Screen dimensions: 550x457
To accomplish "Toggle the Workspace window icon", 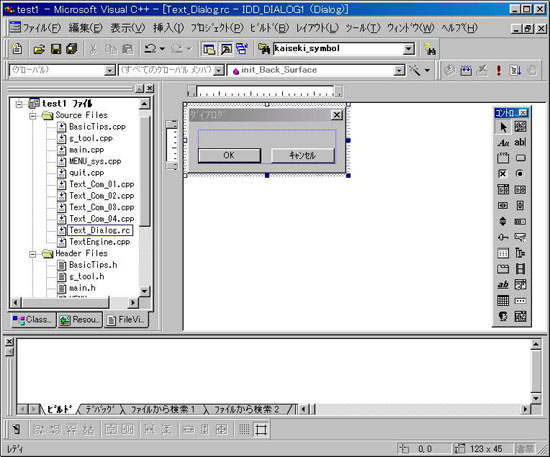I will [x=209, y=49].
